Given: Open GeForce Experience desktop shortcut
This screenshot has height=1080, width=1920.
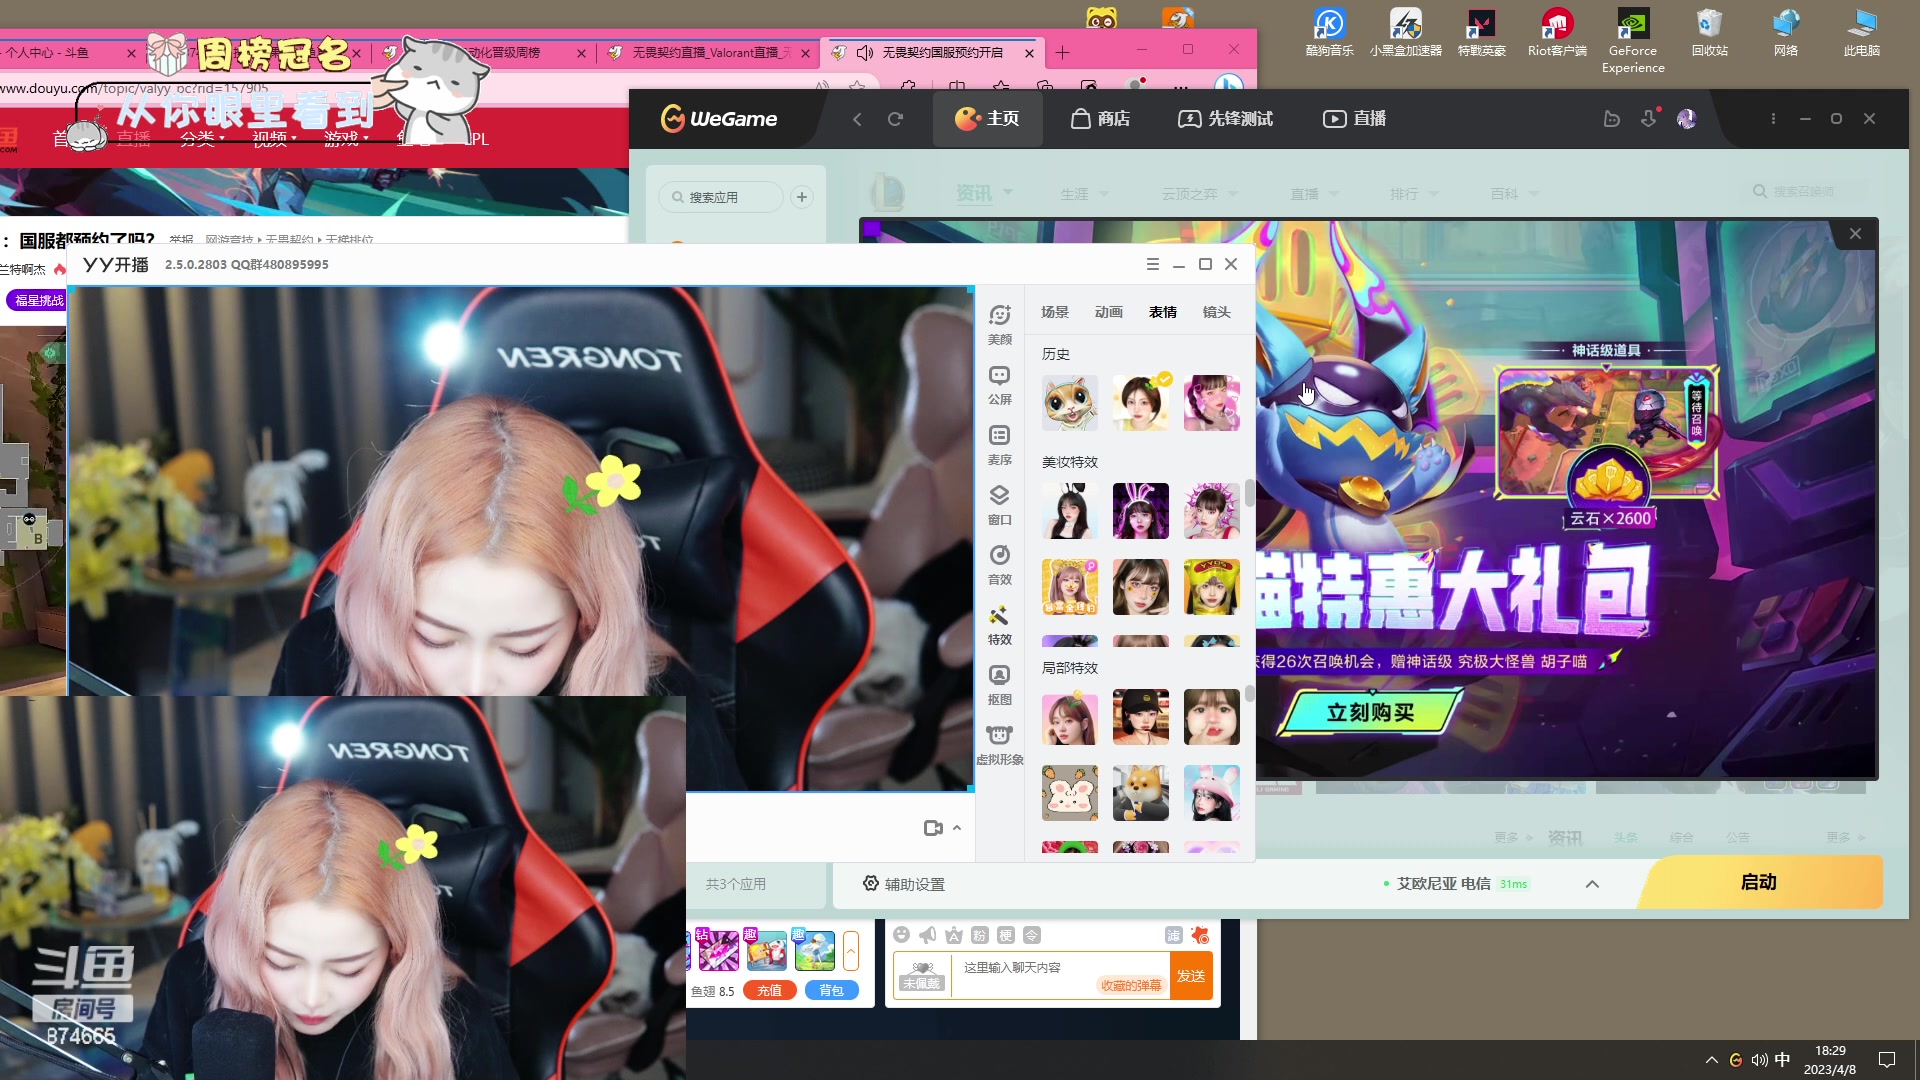Looking at the screenshot, I should [x=1633, y=41].
